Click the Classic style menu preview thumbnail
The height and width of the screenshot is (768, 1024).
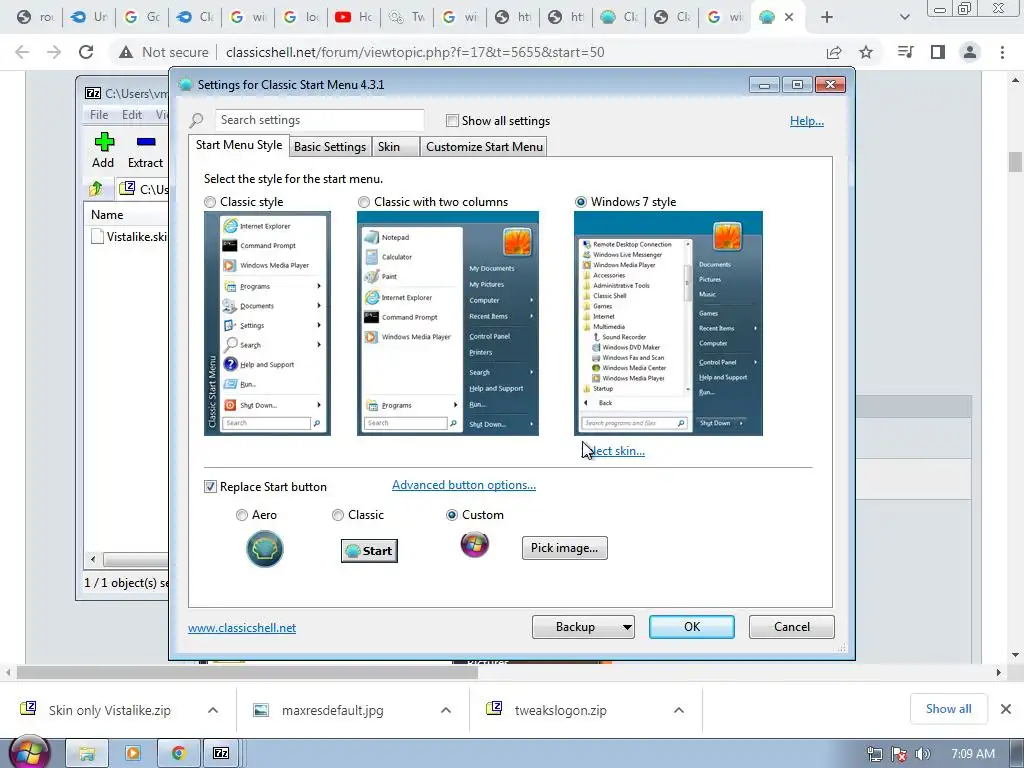tap(267, 323)
